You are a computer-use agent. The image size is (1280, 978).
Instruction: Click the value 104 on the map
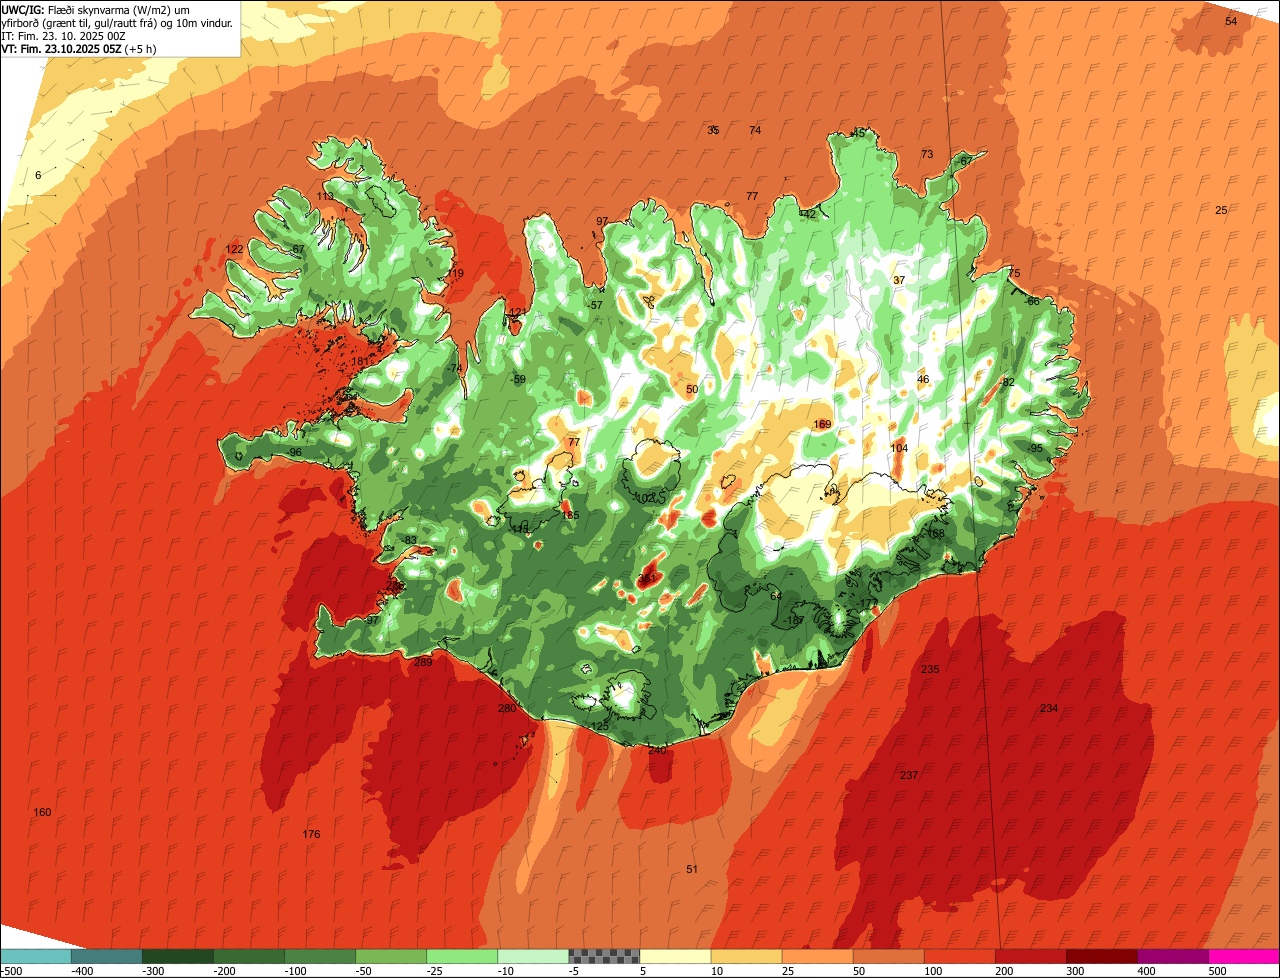click(899, 448)
